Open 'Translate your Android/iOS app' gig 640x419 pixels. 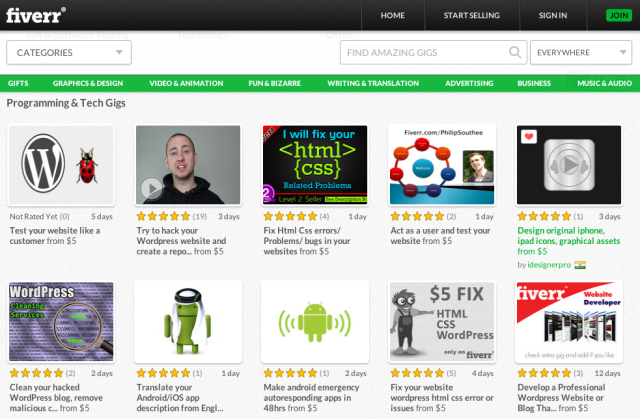pyautogui.click(x=180, y=397)
